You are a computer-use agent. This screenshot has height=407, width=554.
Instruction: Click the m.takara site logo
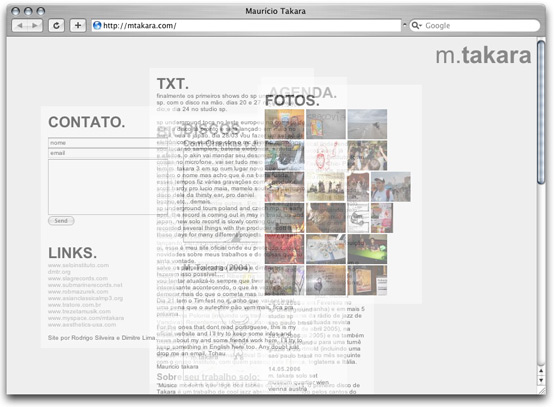[483, 55]
